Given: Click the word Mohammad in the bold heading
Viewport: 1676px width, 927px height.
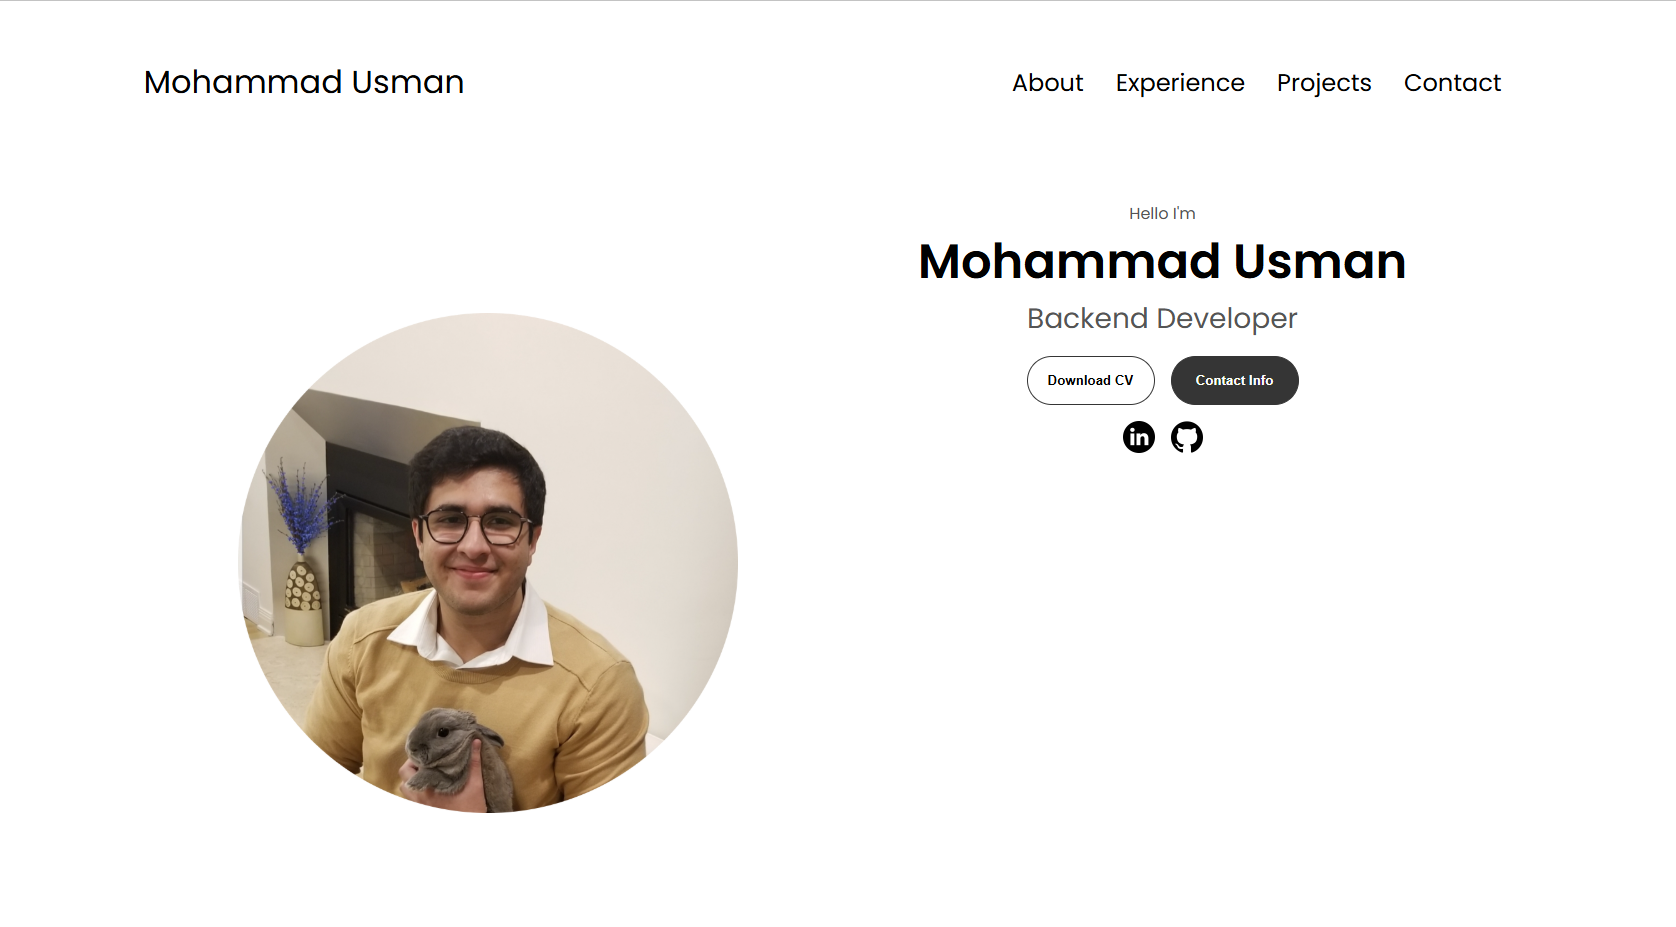Looking at the screenshot, I should tap(1069, 262).
